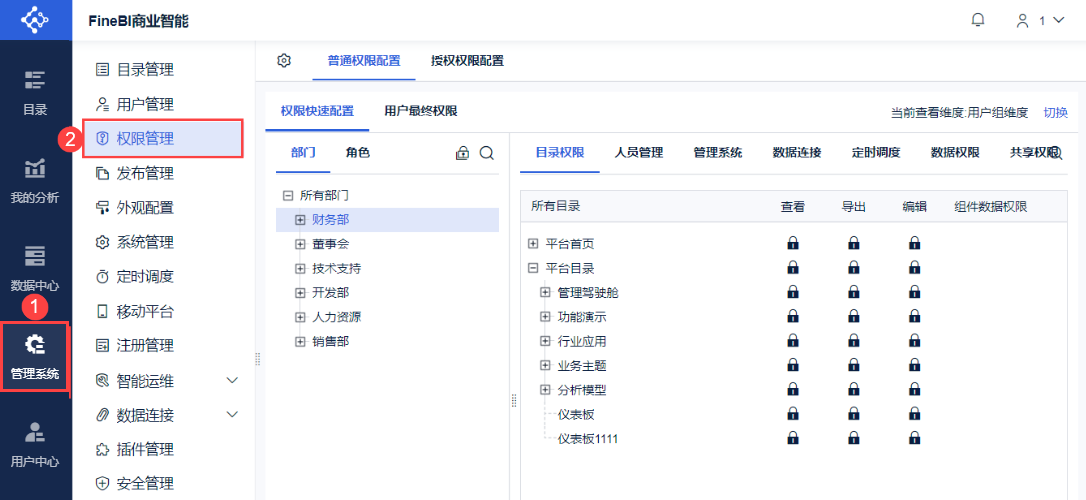
Task: Click the gear icon beside 普通权限配置
Action: click(284, 61)
